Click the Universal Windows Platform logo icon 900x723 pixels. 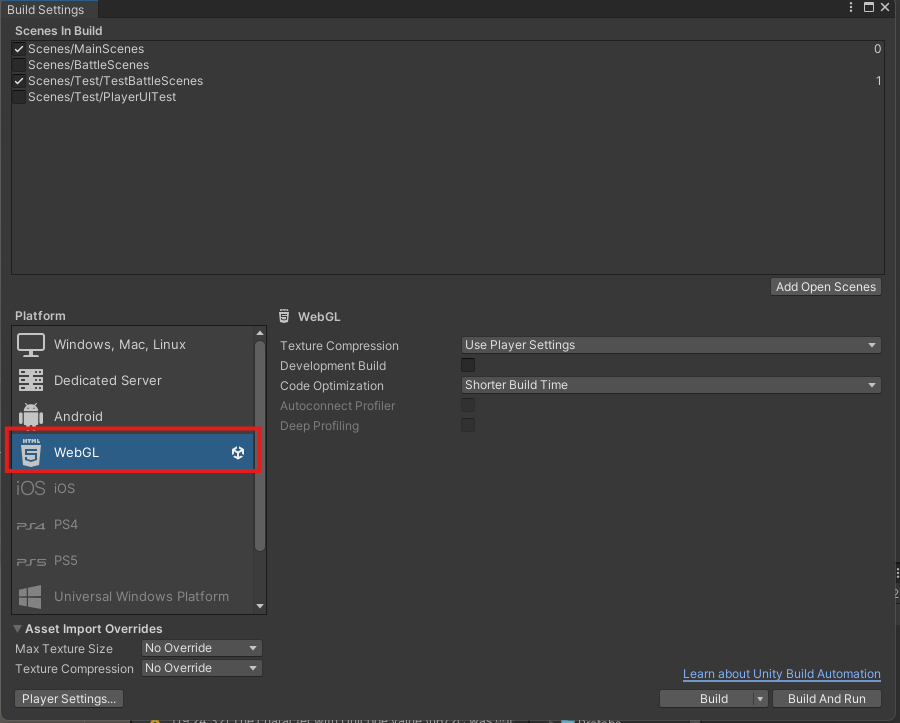click(30, 597)
